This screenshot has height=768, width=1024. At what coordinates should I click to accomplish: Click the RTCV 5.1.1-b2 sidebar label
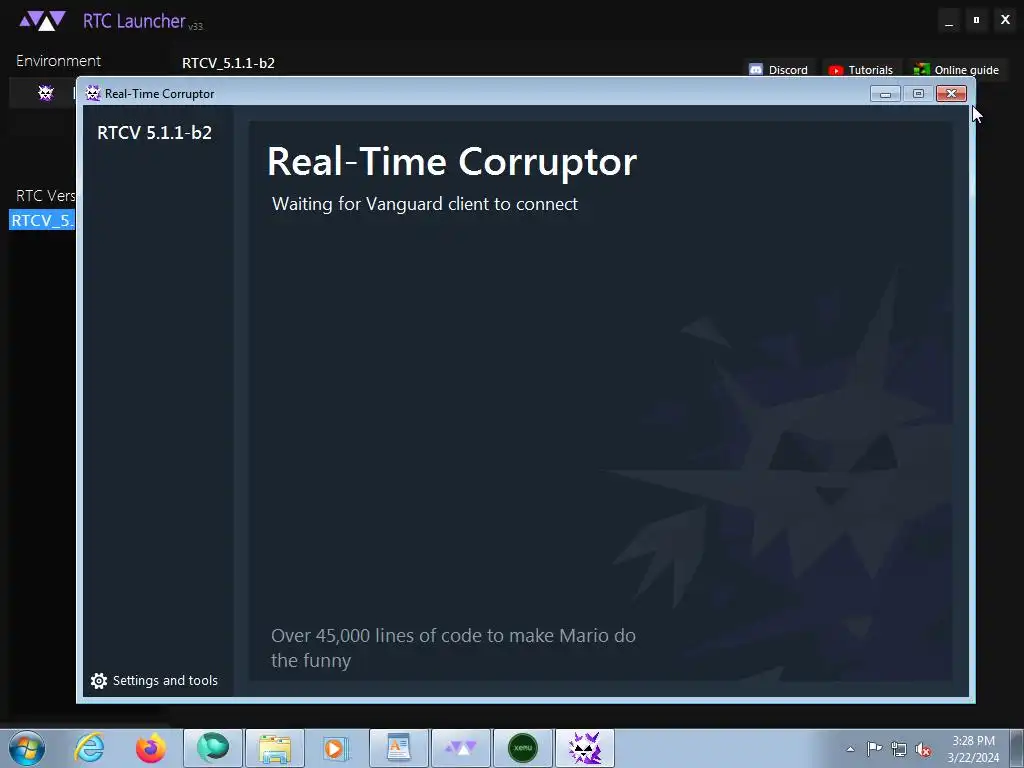[155, 133]
